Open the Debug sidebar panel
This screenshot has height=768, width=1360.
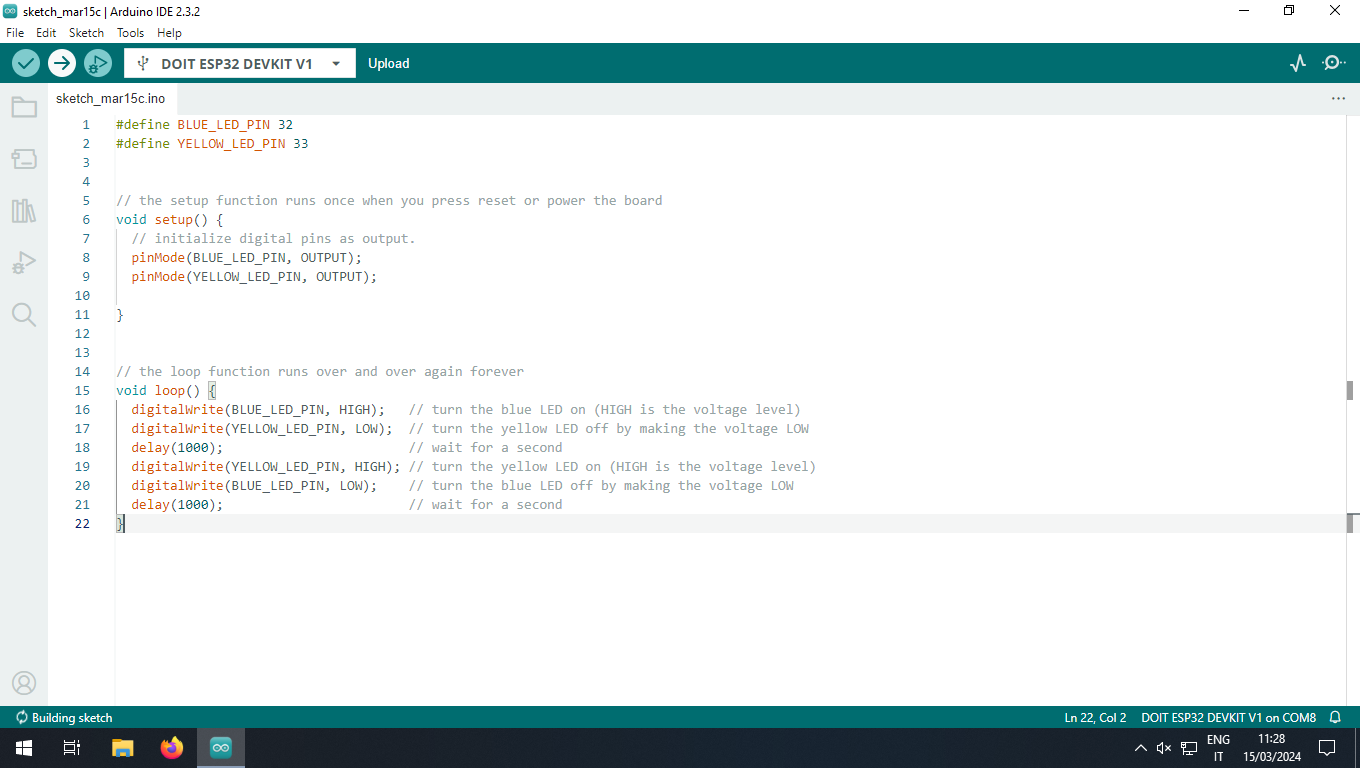click(x=24, y=263)
